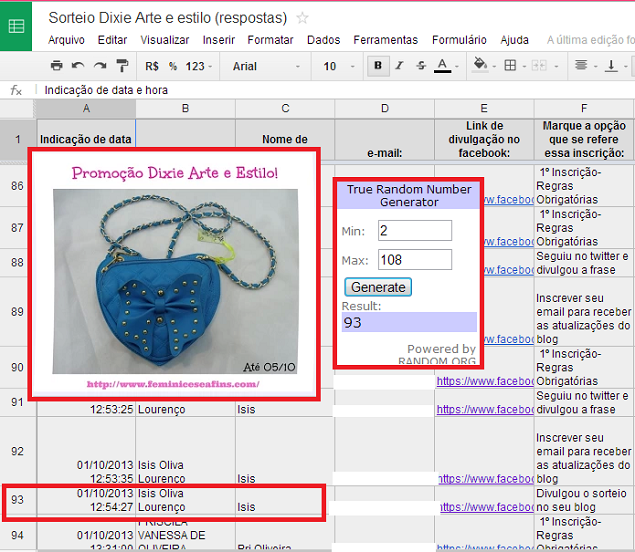Screen dimensions: 635x552
Task: Toggle strikethrough formatting
Action: click(421, 66)
